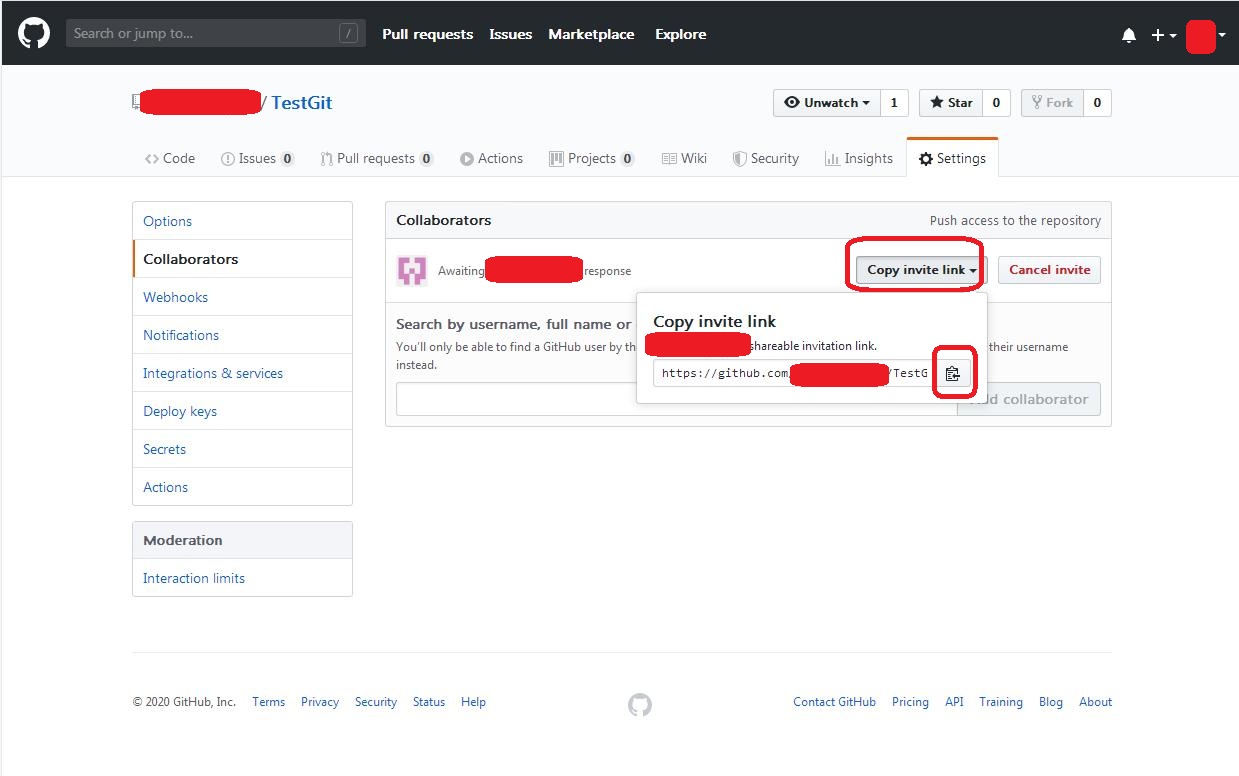1239x776 pixels.
Task: Open the Privacy footer link
Action: (320, 702)
